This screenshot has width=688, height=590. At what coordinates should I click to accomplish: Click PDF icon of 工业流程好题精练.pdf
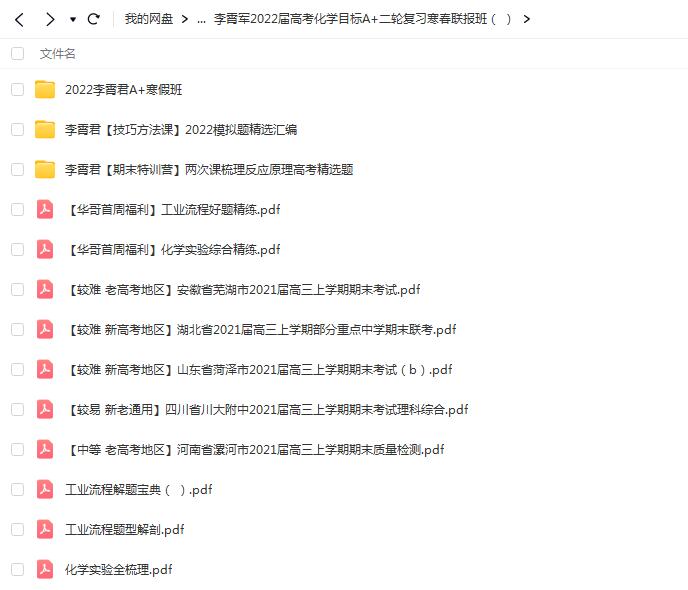pos(45,209)
